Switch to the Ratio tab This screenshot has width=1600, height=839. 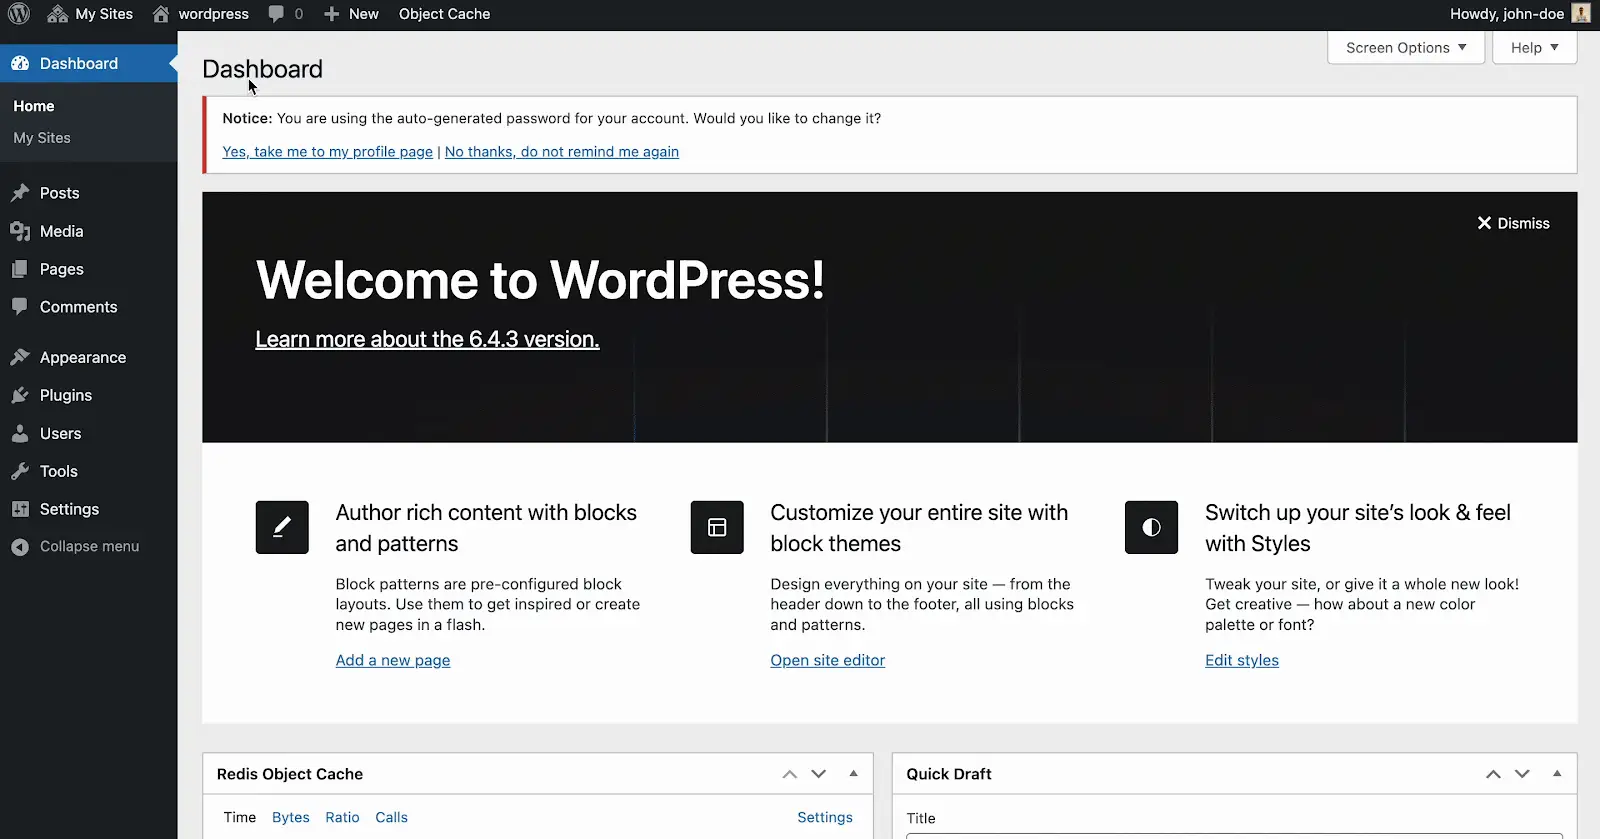tap(342, 817)
